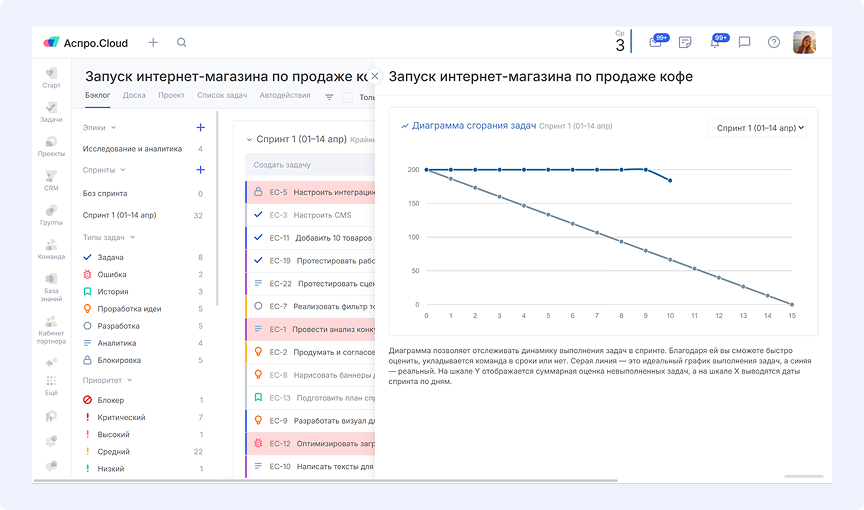Close the burndown chart side panel
The image size is (864, 510).
point(375,76)
